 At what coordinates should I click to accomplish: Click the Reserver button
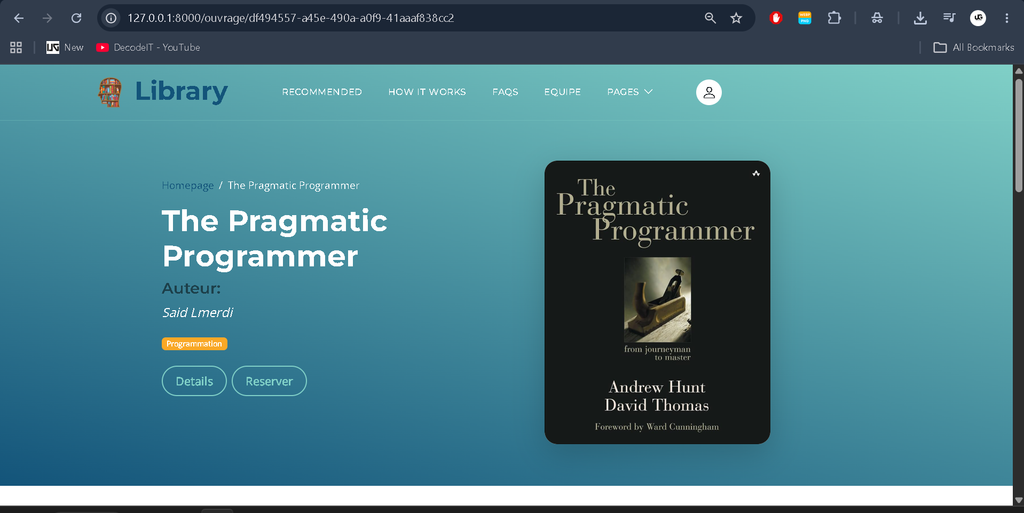[x=269, y=381]
